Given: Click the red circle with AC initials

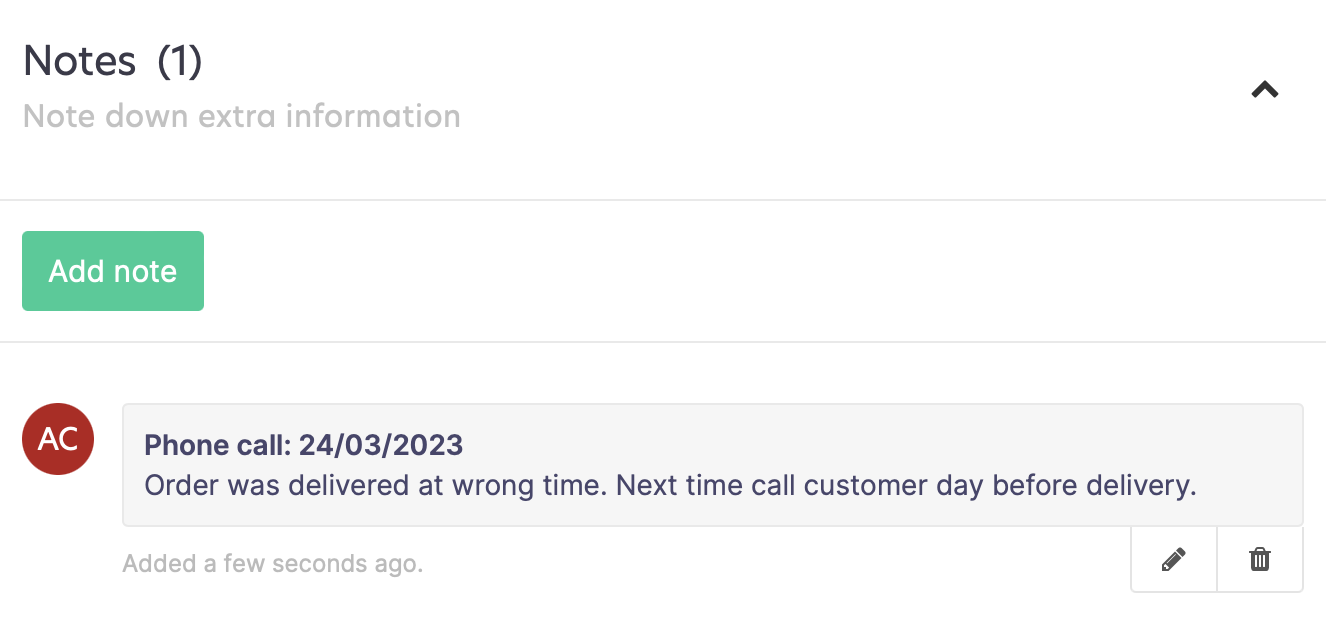Looking at the screenshot, I should pyautogui.click(x=58, y=439).
